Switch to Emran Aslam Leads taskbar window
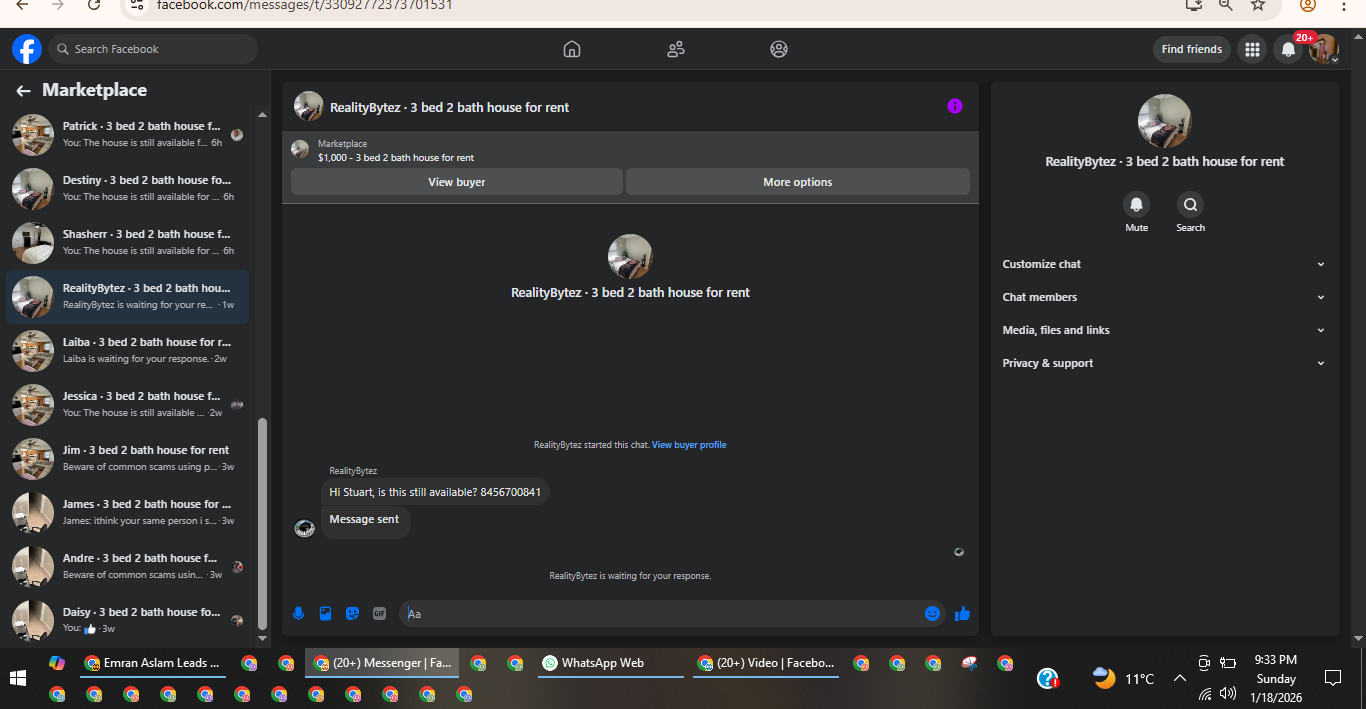 click(x=154, y=663)
